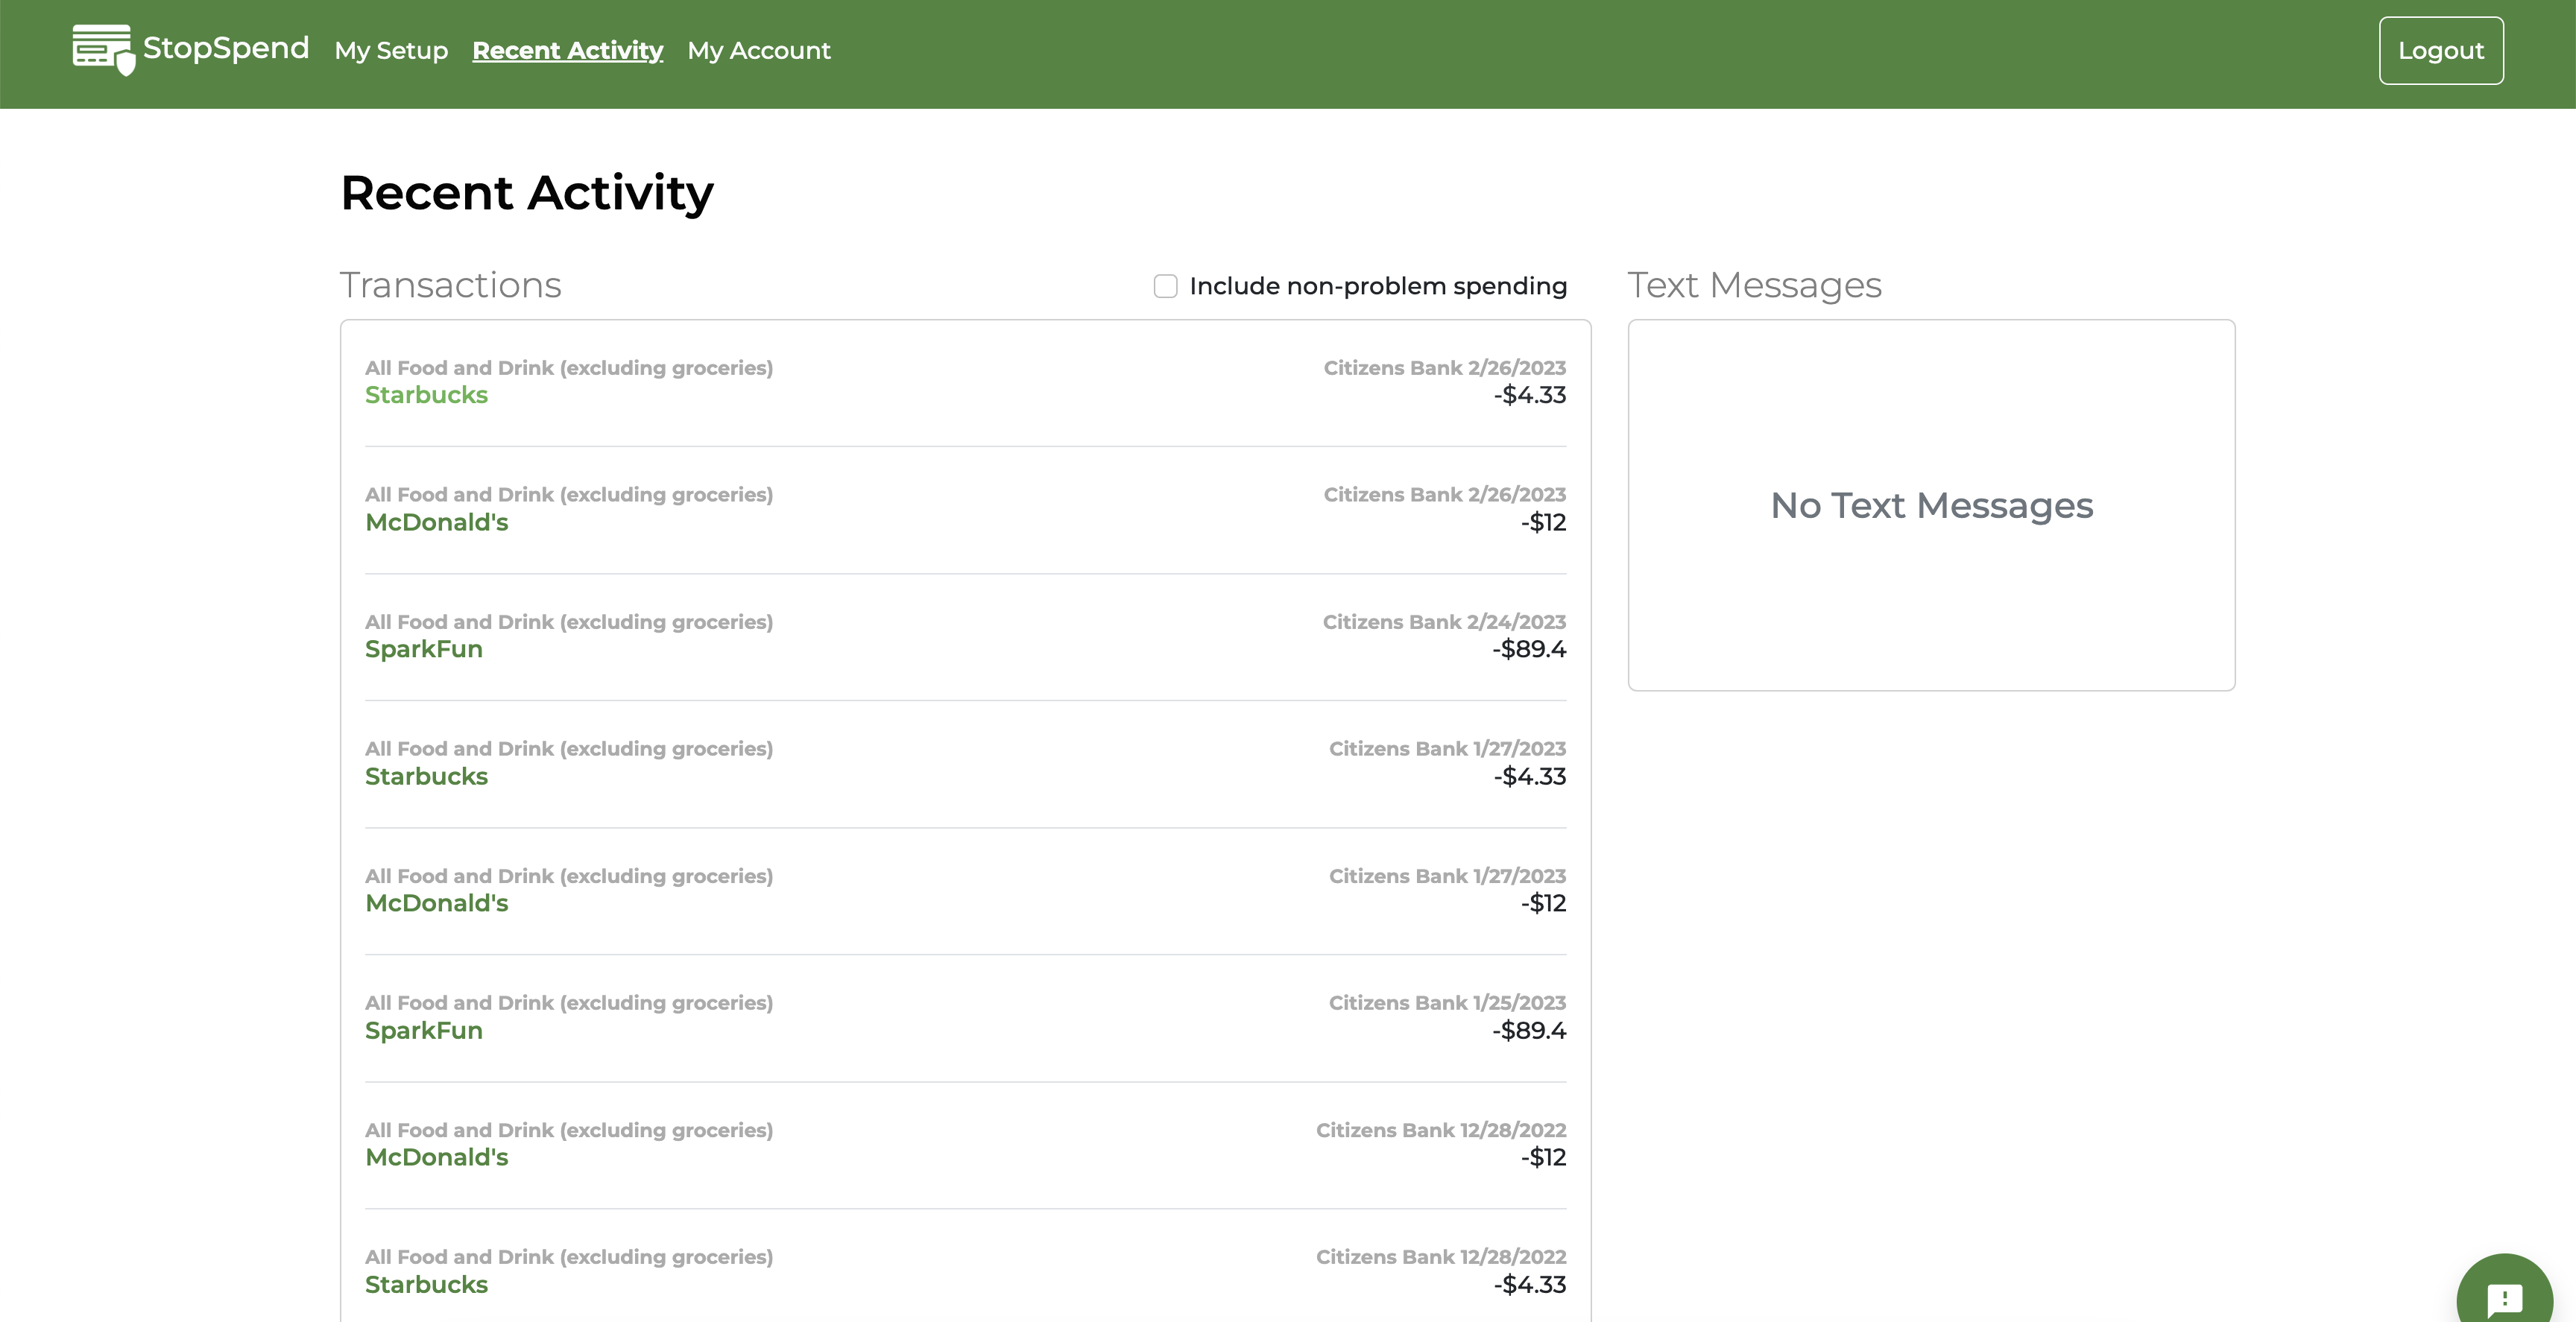Open McDonald's transaction dated 2/26/2023
This screenshot has height=1322, width=2576.
(x=436, y=522)
